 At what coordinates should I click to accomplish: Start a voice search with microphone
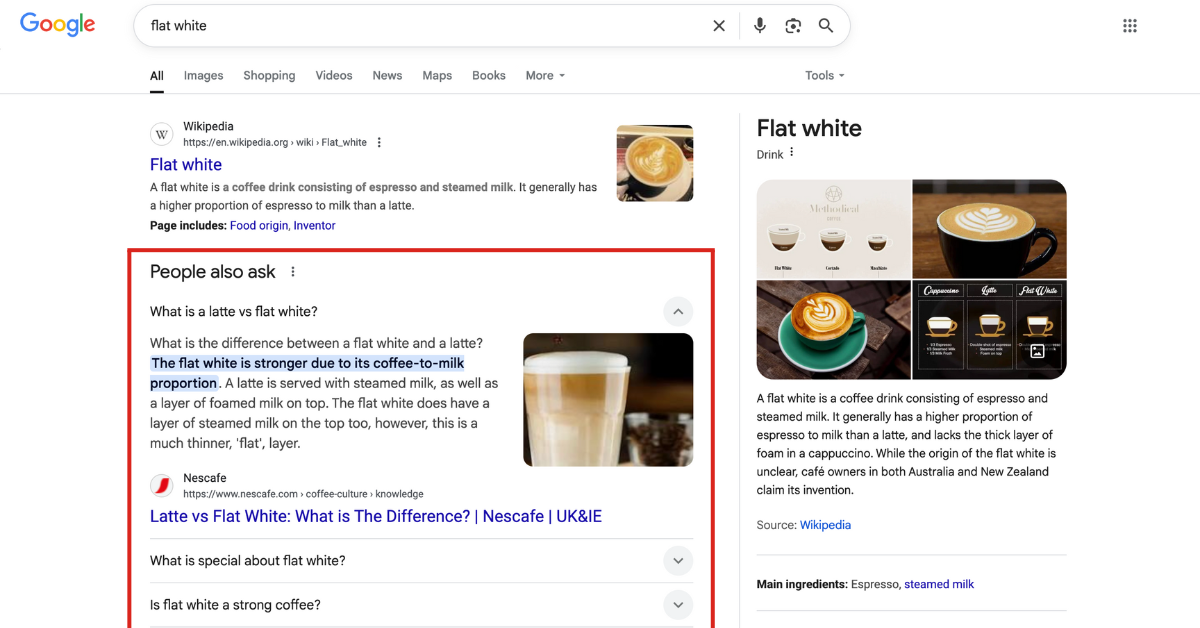pos(760,26)
